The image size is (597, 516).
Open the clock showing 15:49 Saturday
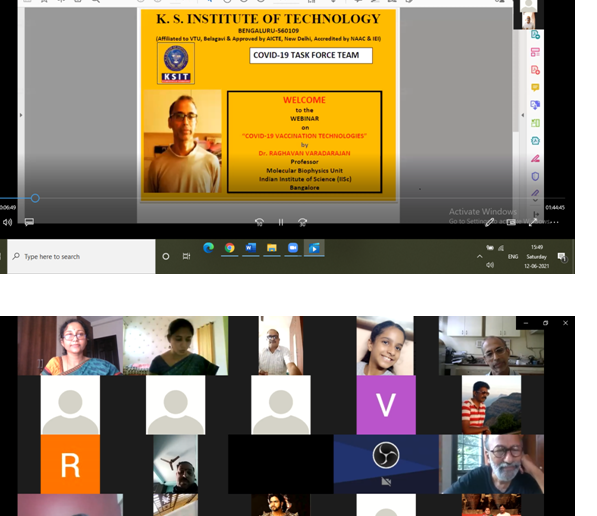click(x=536, y=256)
